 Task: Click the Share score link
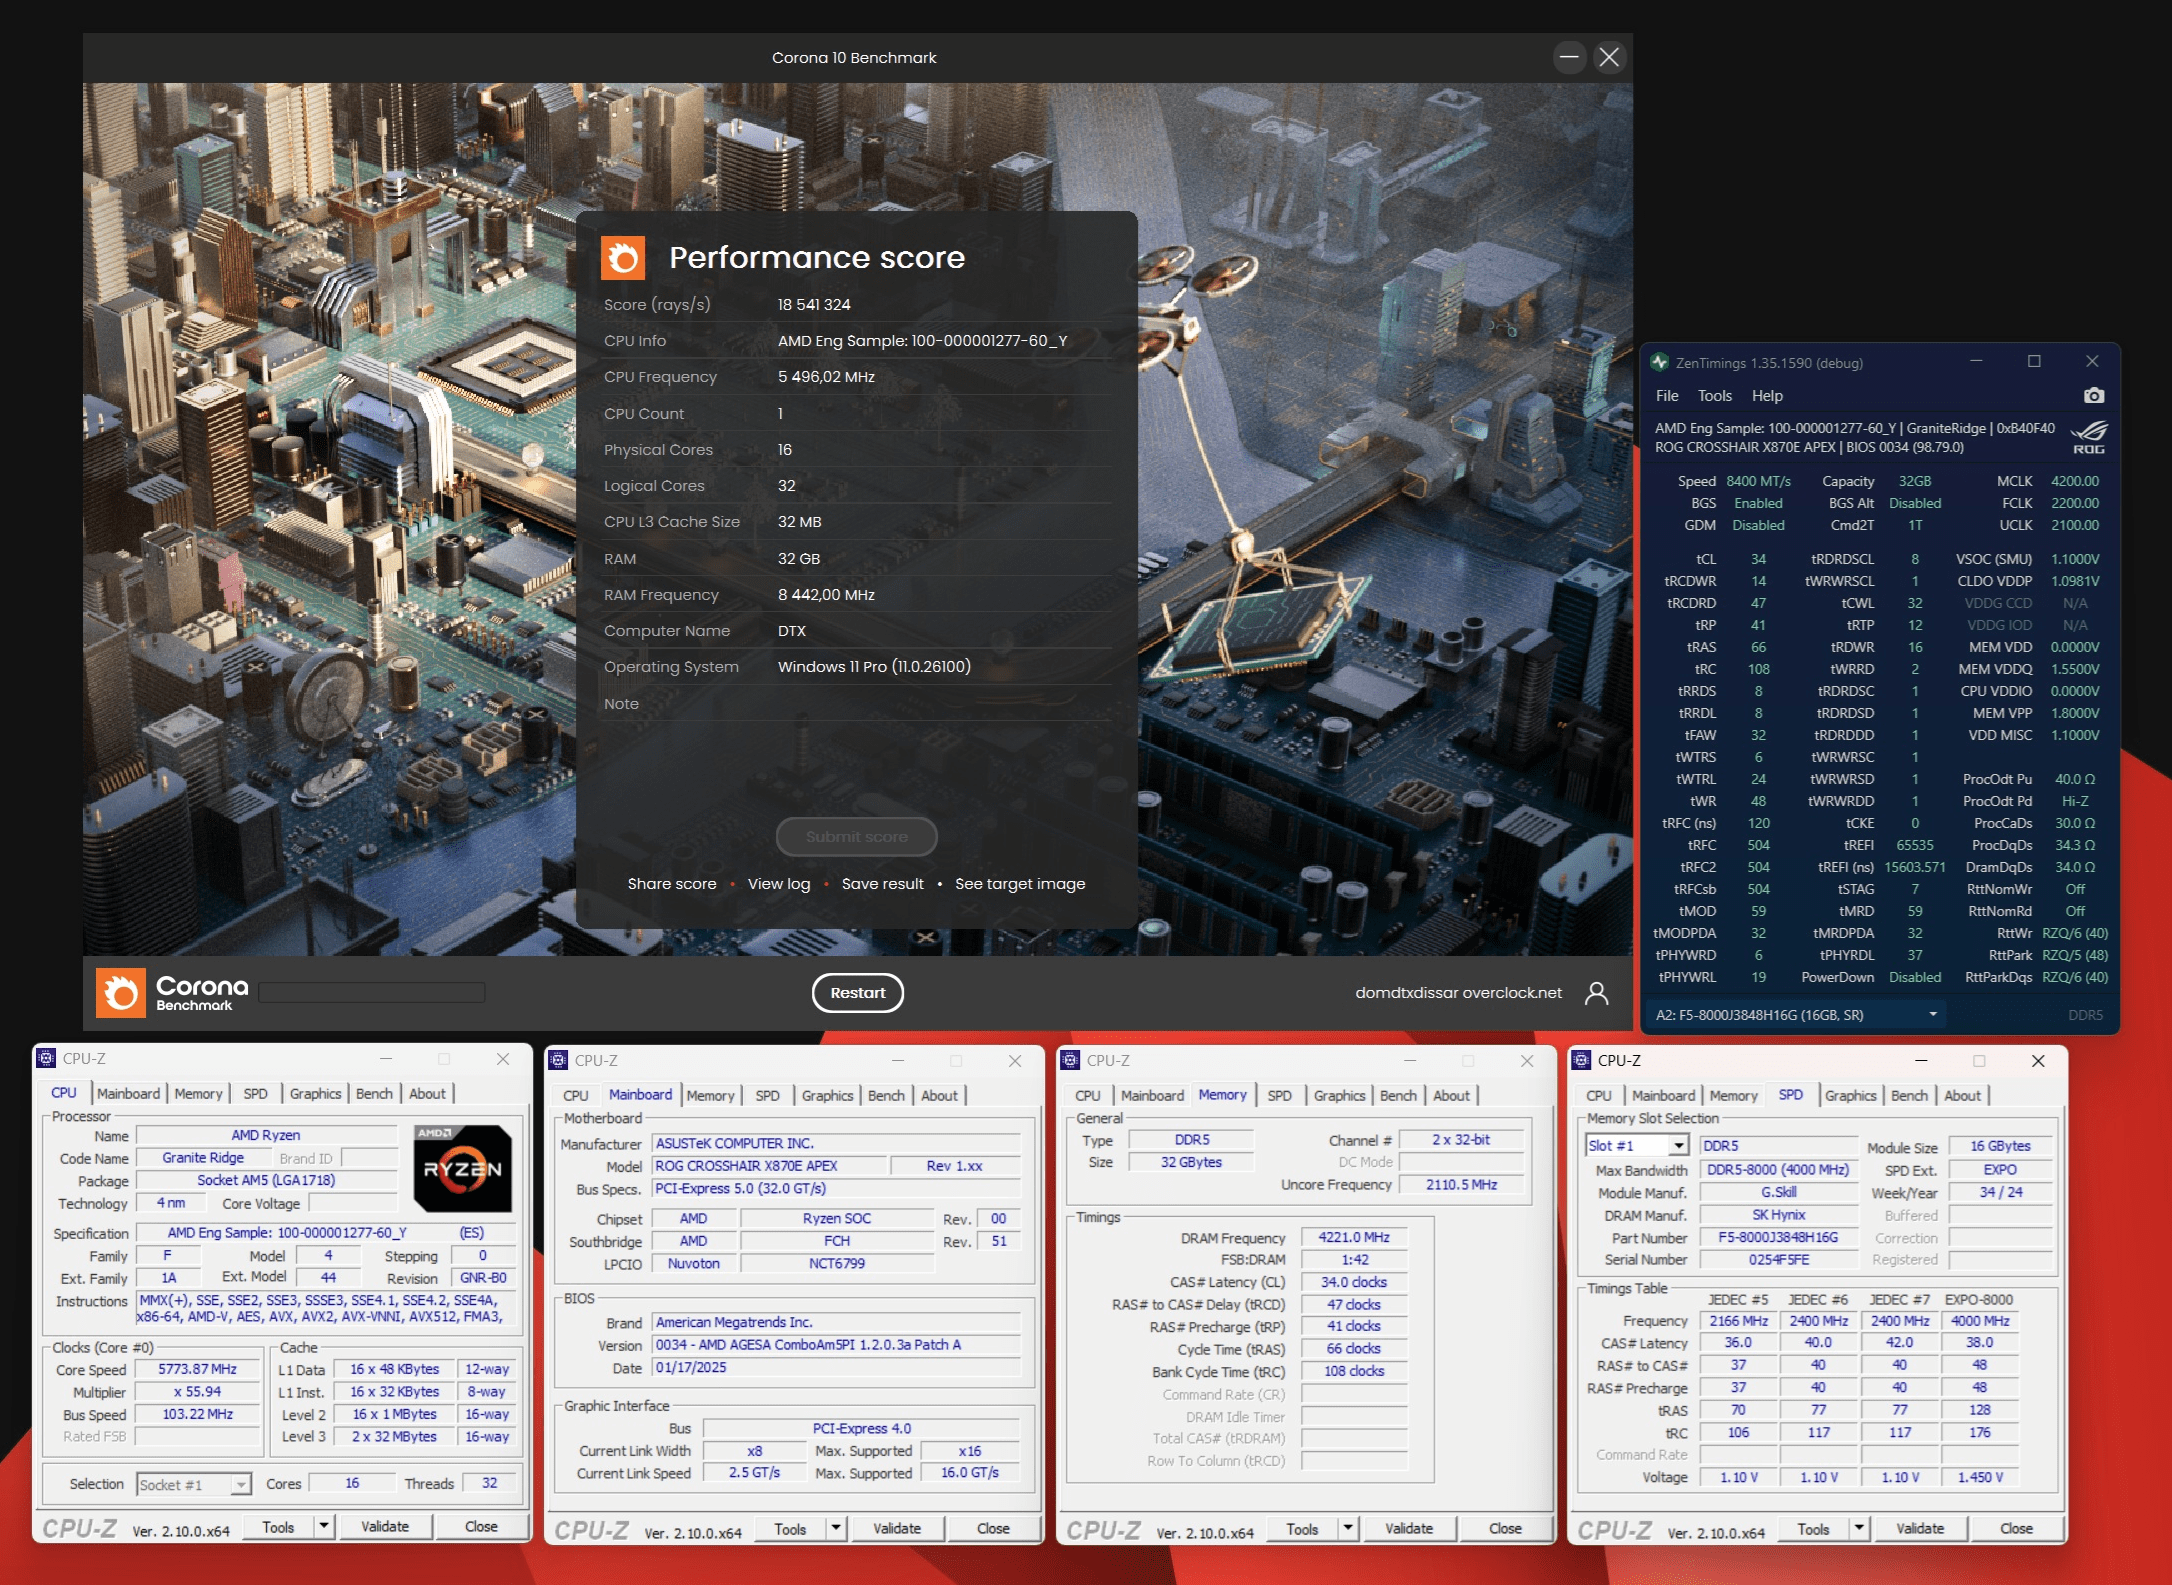pyautogui.click(x=672, y=884)
